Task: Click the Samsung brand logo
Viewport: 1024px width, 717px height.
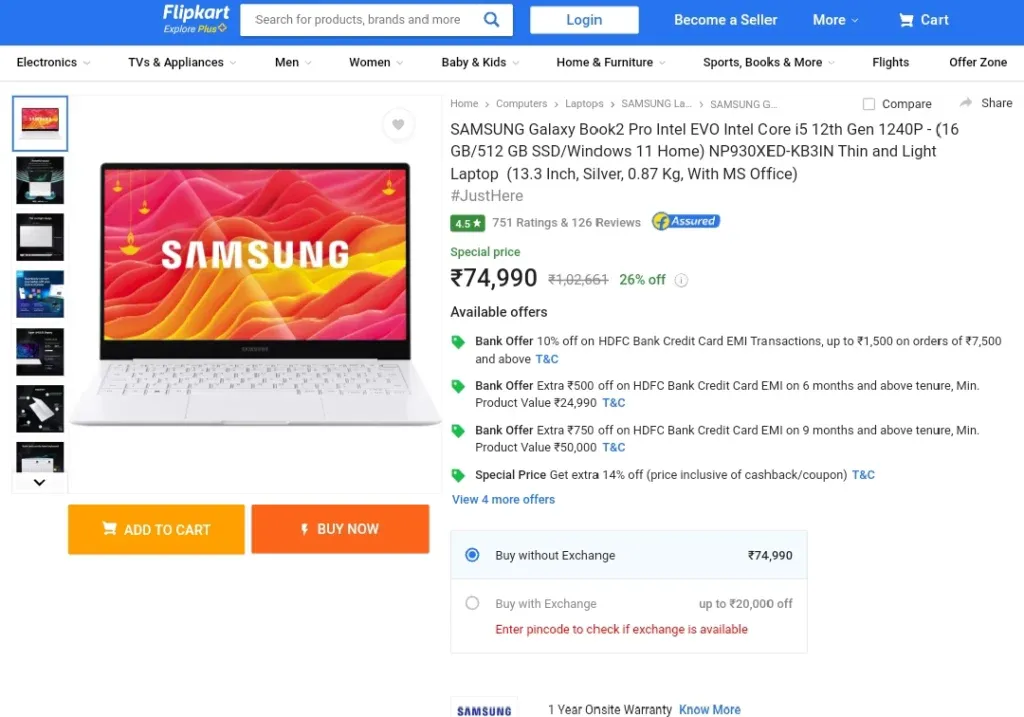Action: coord(484,710)
